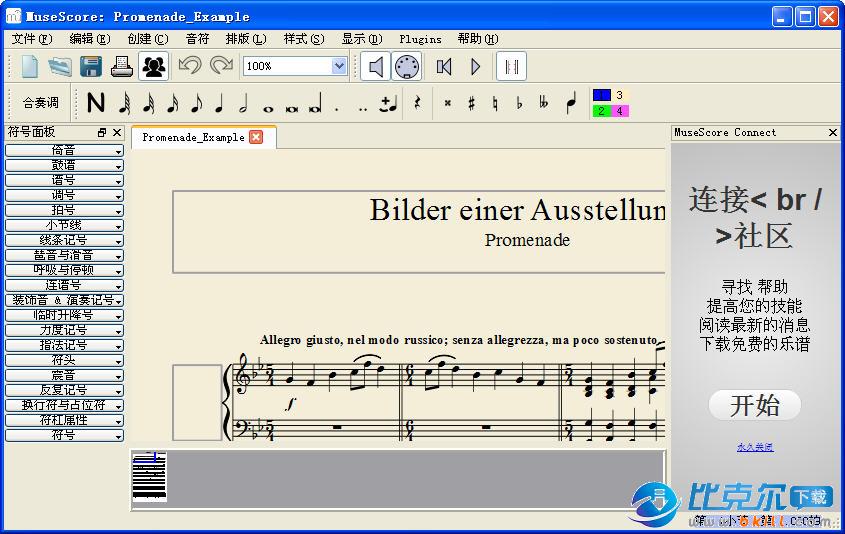Click the print score icon
Image resolution: width=845 pixels, height=534 pixels.
(121, 66)
